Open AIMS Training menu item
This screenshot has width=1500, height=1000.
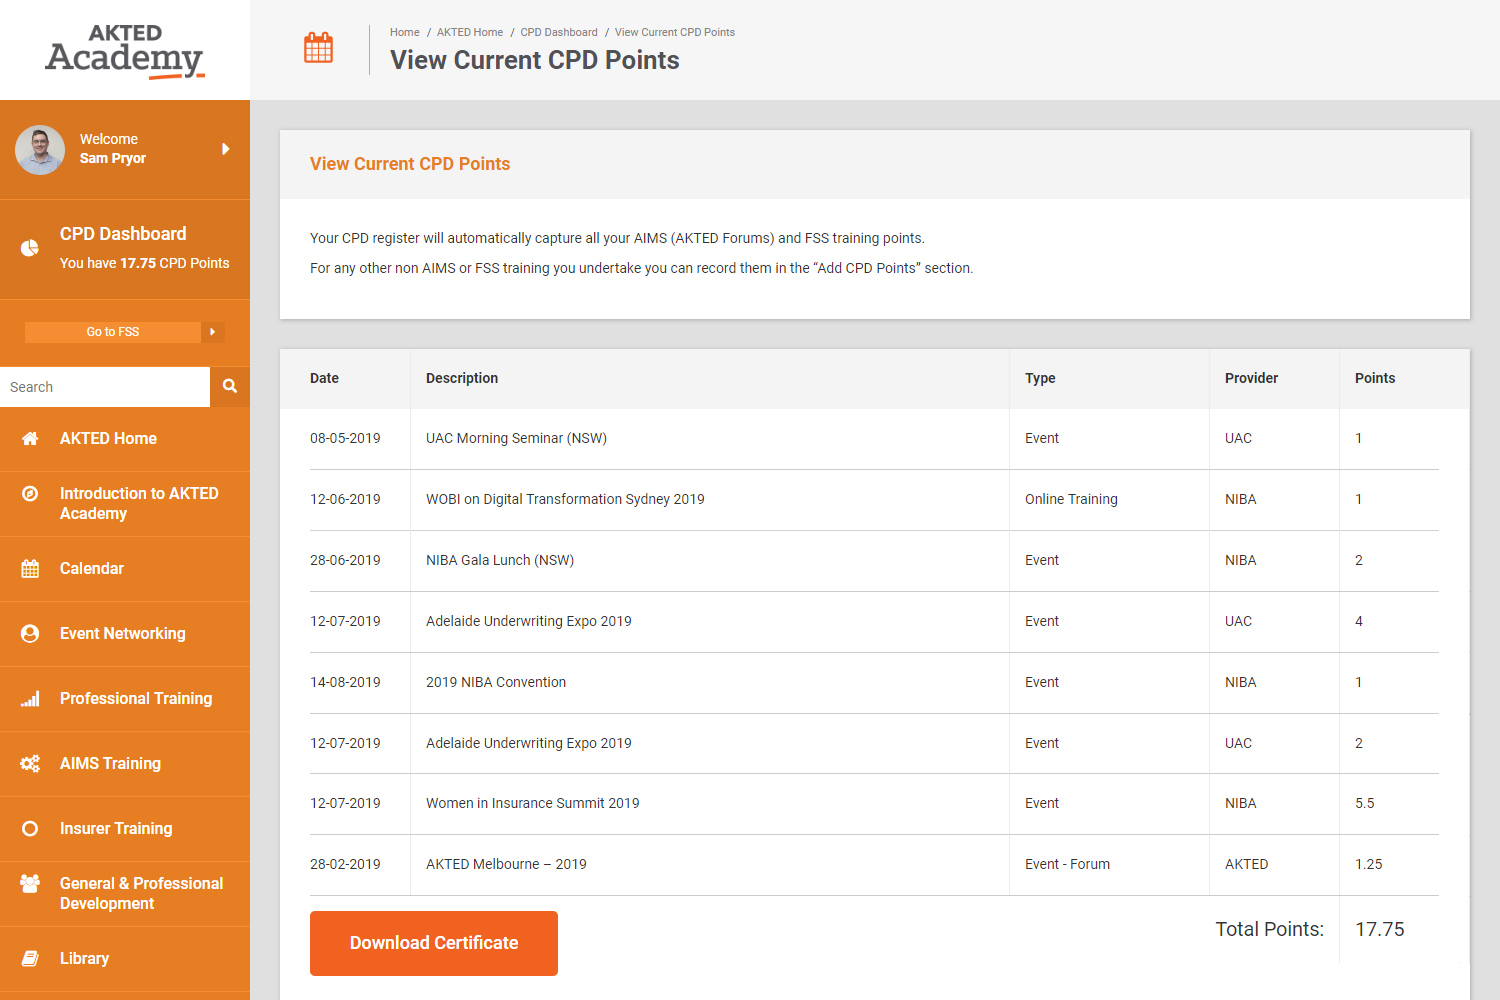(110, 764)
